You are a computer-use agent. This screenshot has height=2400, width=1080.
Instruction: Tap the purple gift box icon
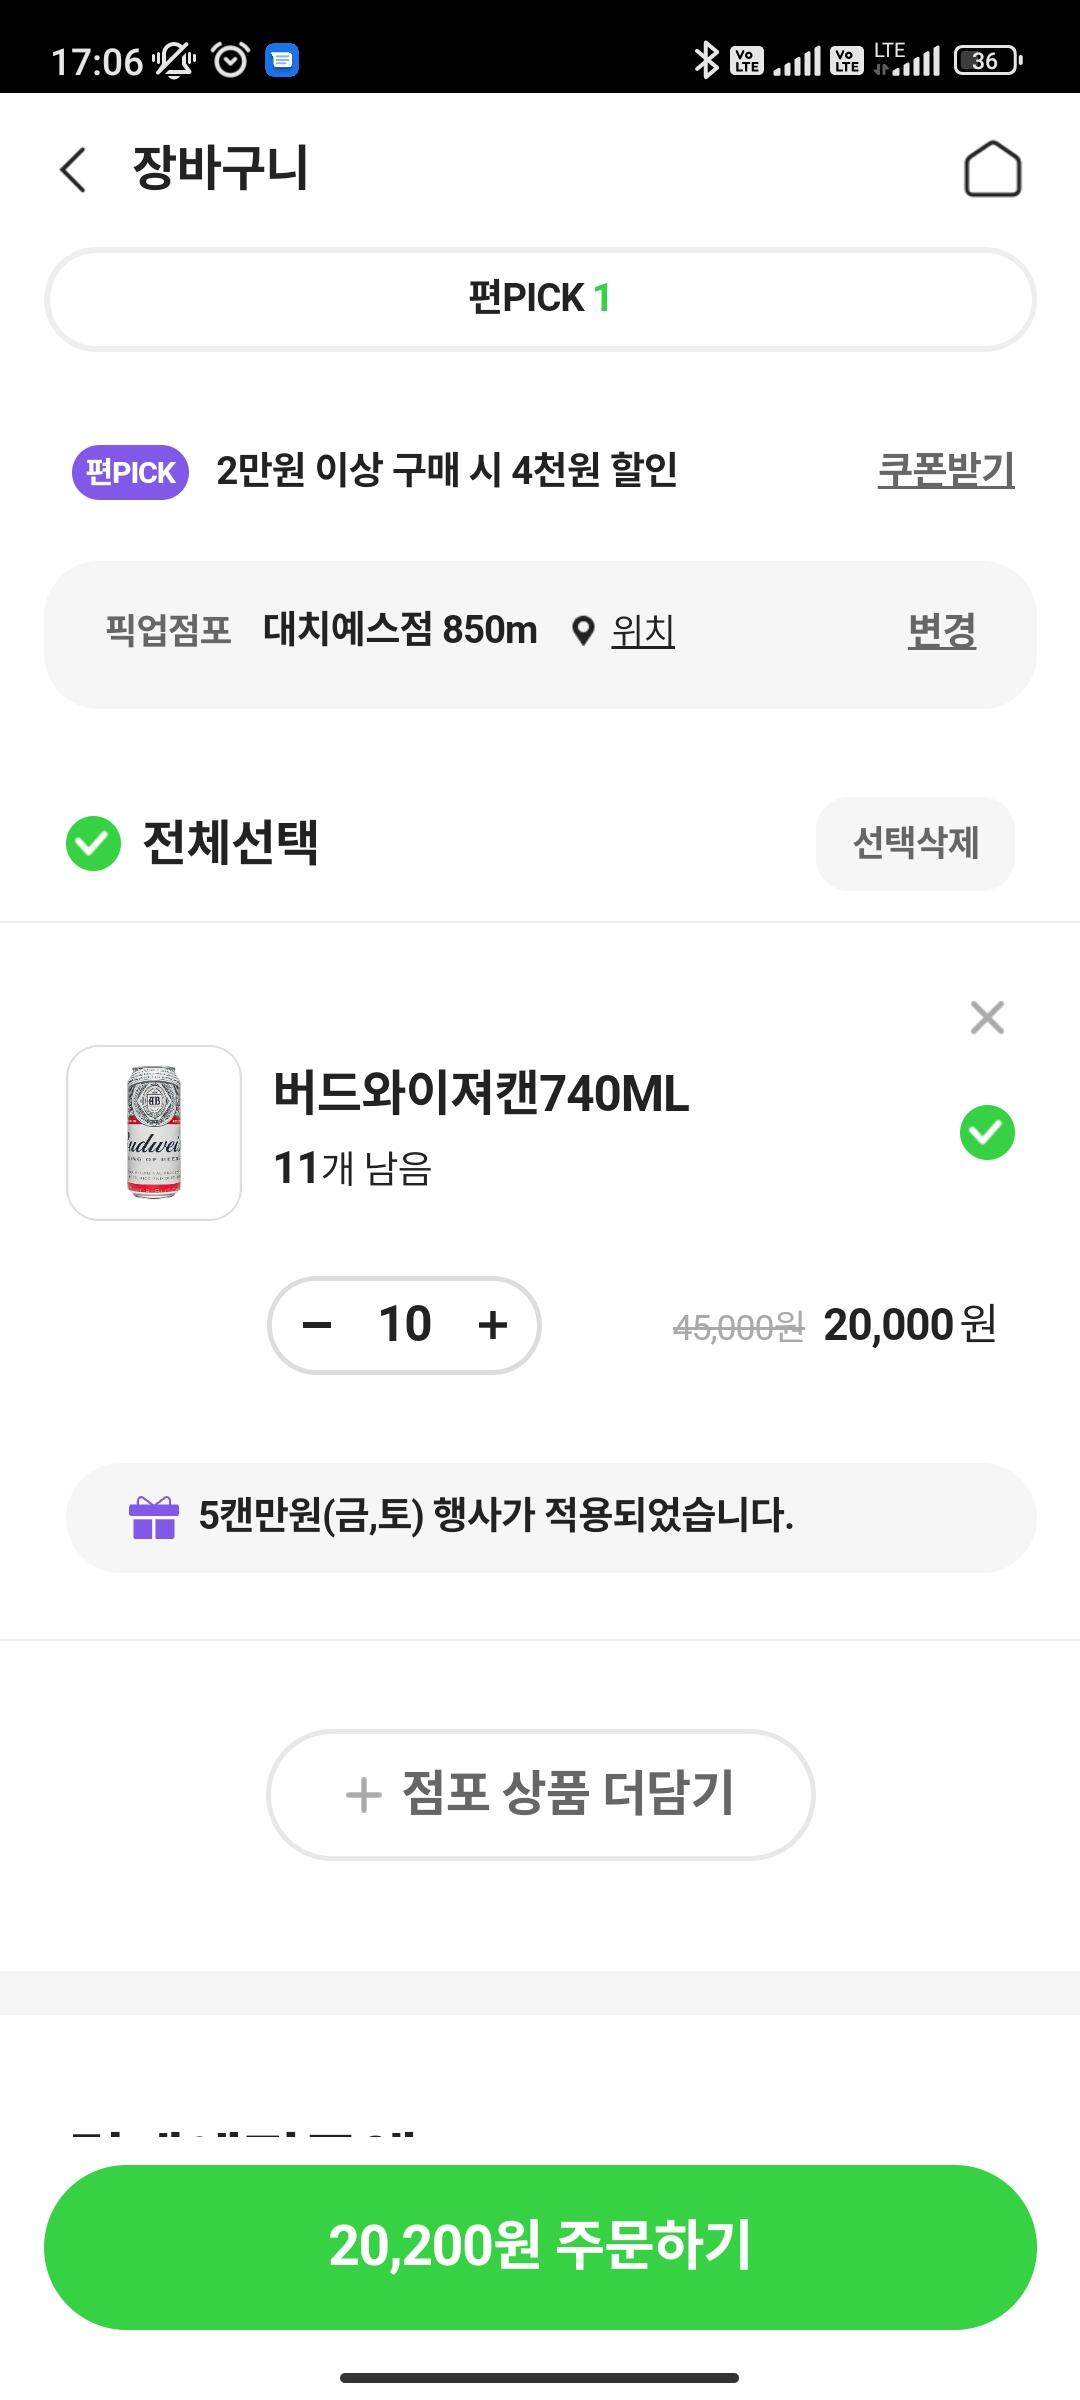tap(154, 1517)
